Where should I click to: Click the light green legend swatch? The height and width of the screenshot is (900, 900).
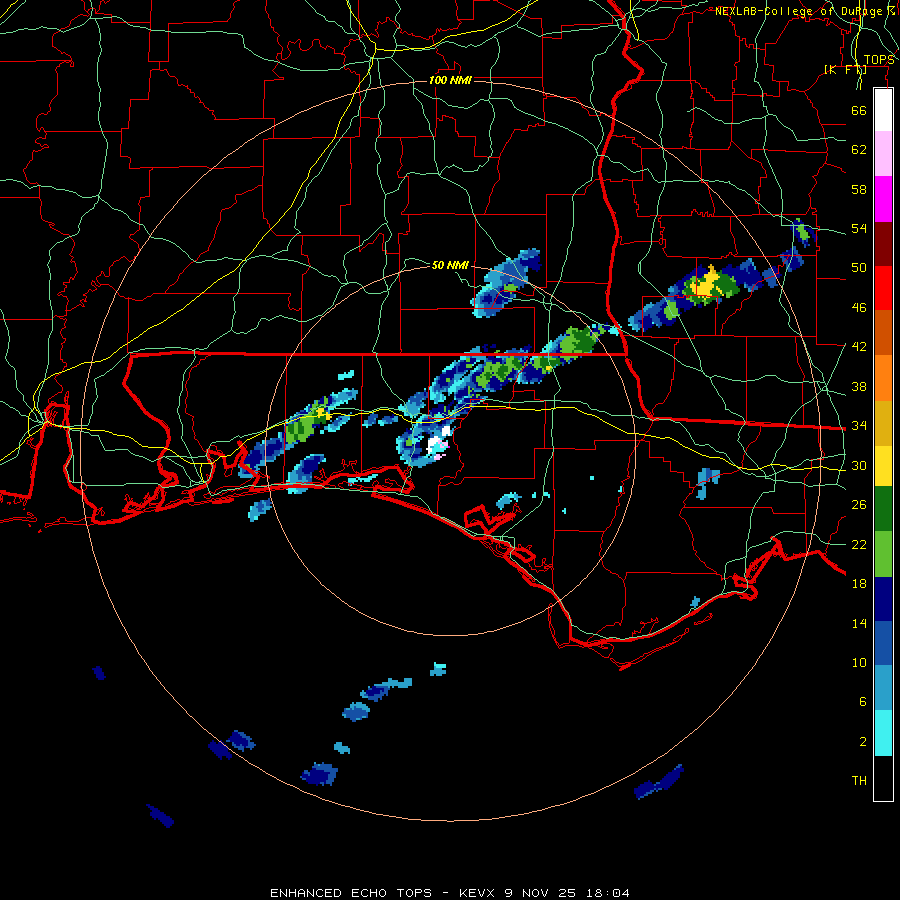(883, 554)
